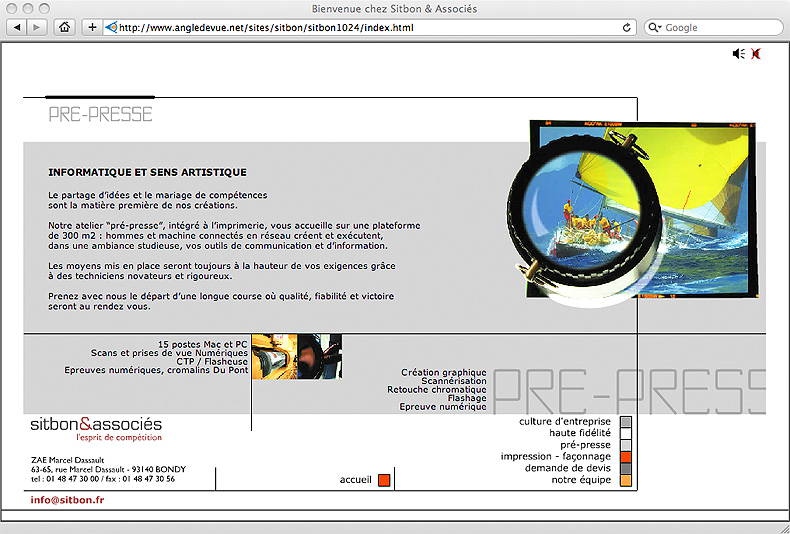This screenshot has height=534, width=790.
Task: Click orange square next to accueil
Action: (x=384, y=480)
